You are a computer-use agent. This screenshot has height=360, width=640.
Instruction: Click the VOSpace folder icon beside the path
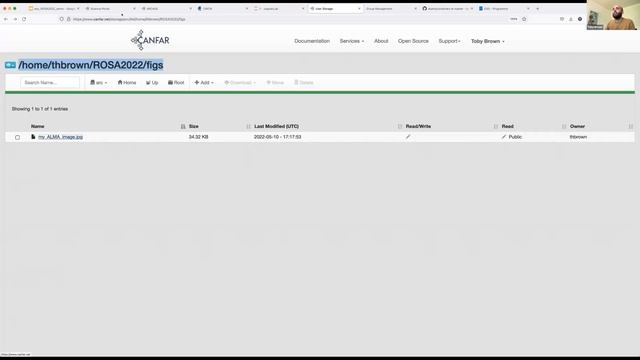[x=10, y=65]
